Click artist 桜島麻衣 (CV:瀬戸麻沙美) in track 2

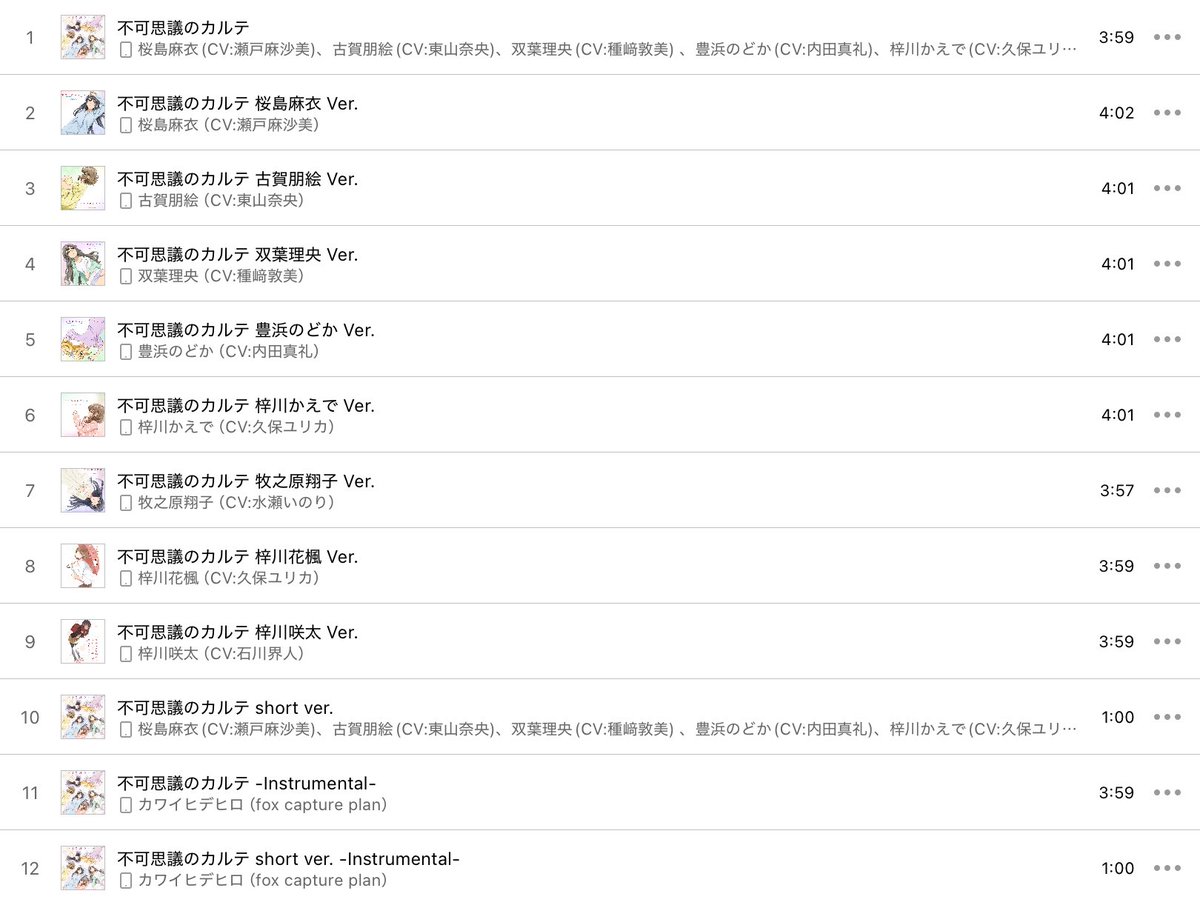(229, 125)
